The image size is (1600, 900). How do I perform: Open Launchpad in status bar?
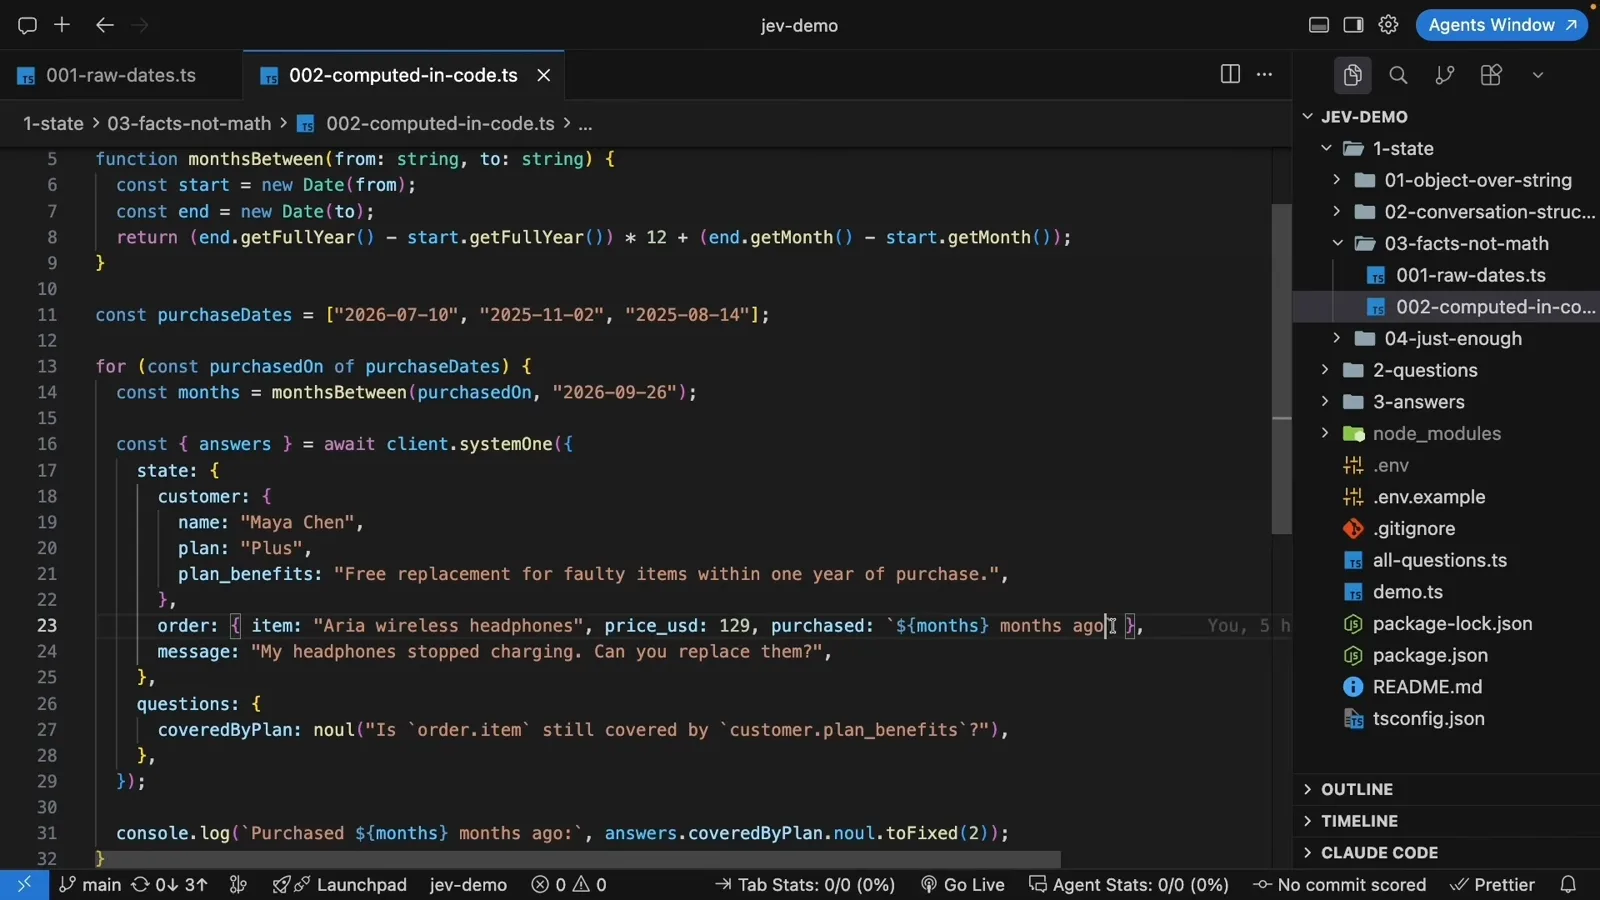(340, 885)
